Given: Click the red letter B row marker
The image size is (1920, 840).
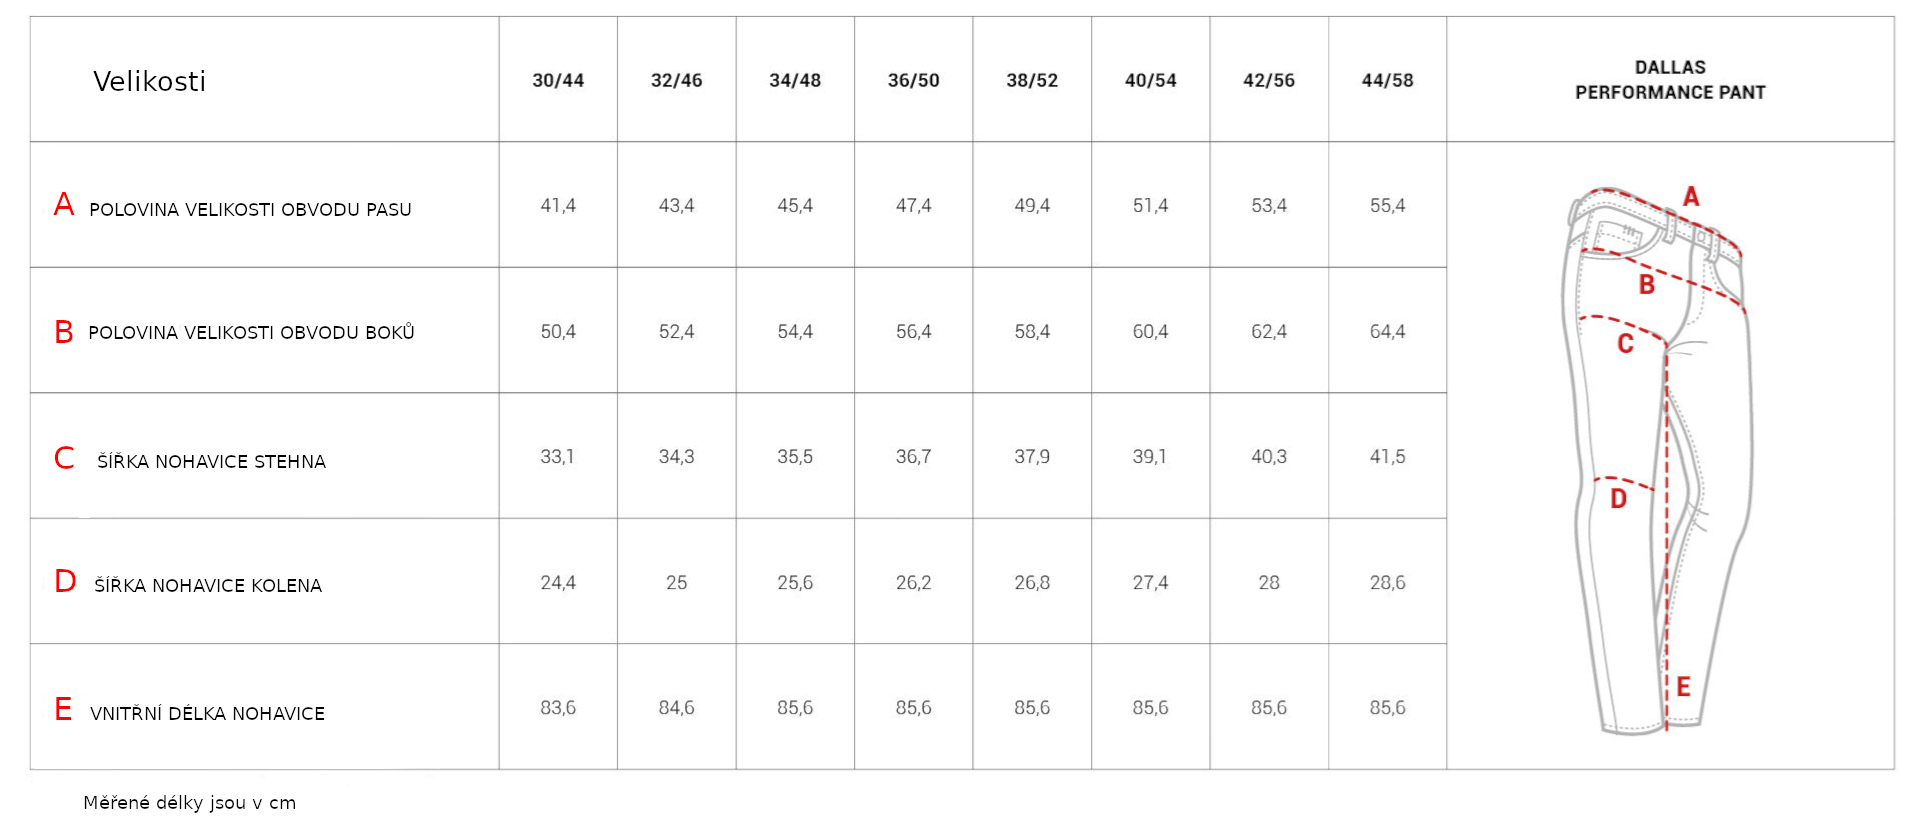Looking at the screenshot, I should pos(64,332).
